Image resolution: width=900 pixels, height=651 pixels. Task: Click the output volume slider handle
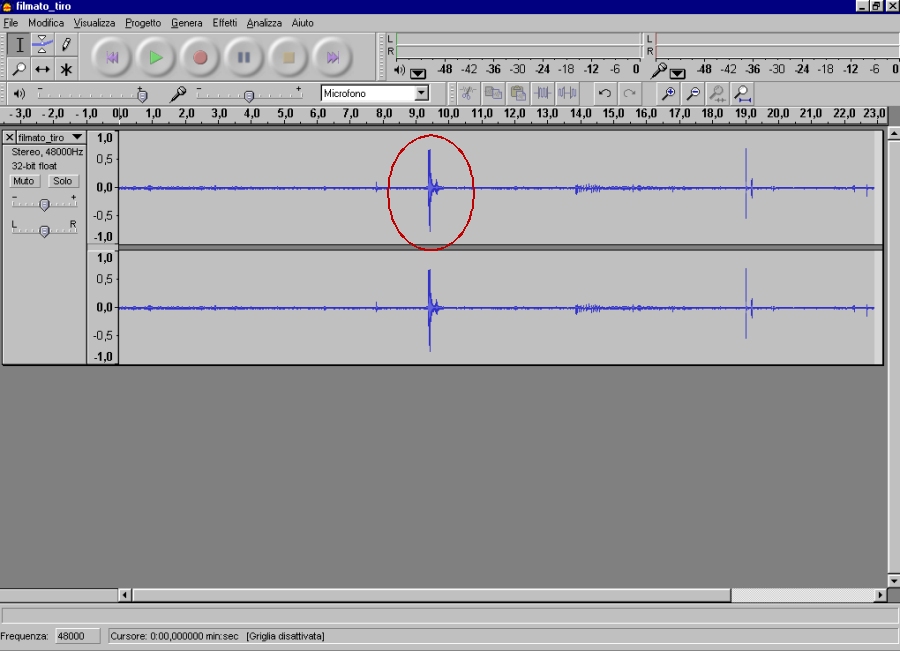tap(142, 95)
